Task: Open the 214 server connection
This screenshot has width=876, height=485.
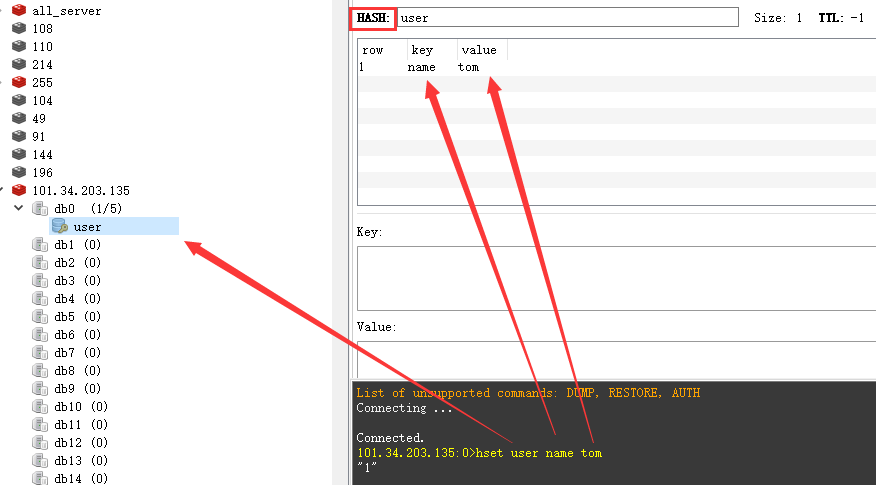Action: 42,64
